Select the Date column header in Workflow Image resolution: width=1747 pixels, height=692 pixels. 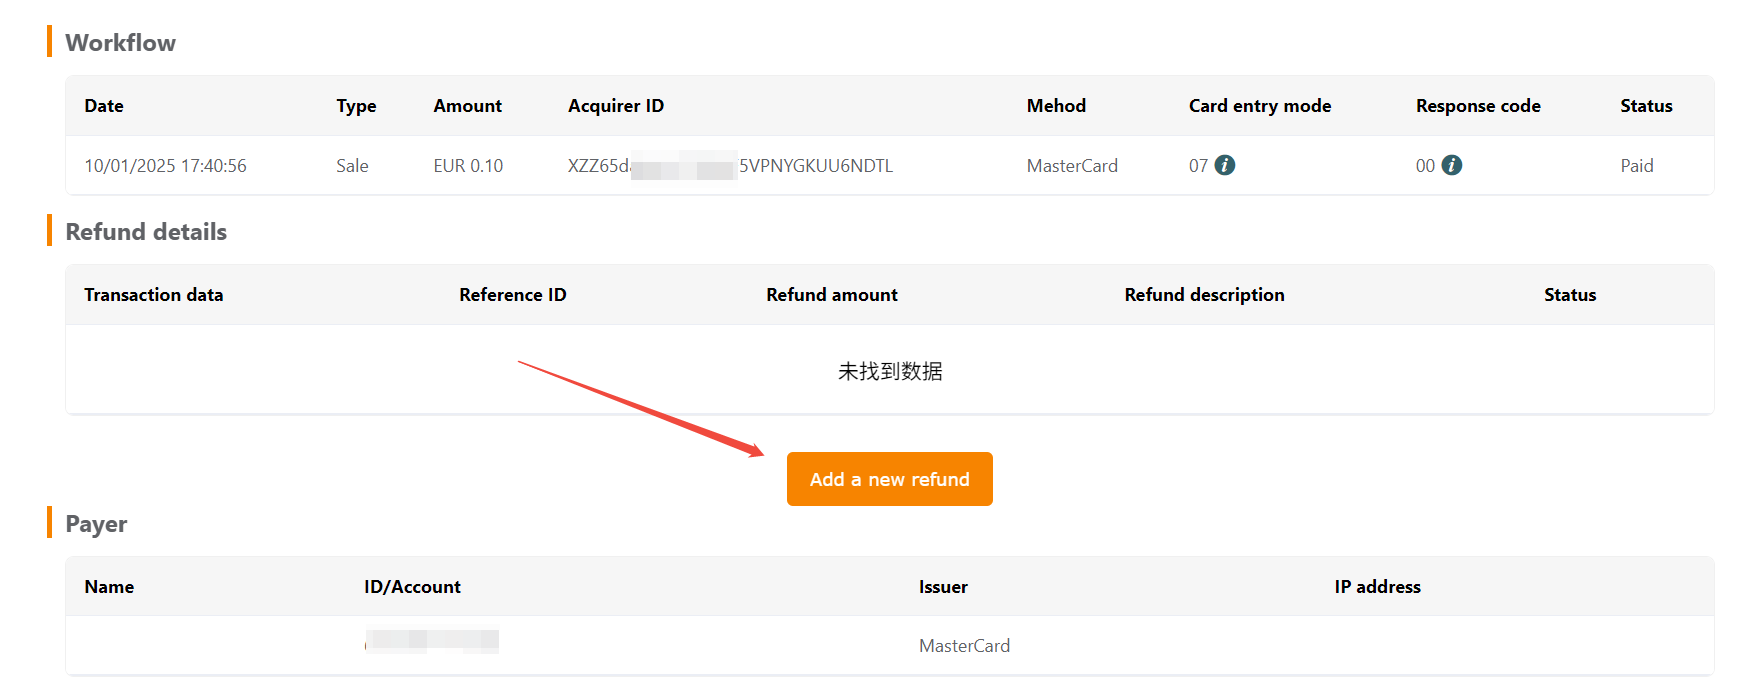pos(104,106)
